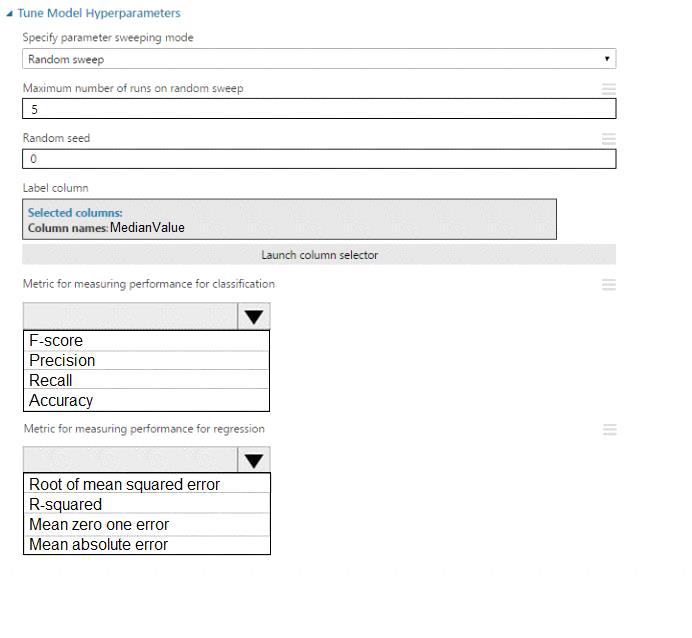The height and width of the screenshot is (638, 692).
Task: Expand the classification metric dropdown arrow
Action: 254,317
